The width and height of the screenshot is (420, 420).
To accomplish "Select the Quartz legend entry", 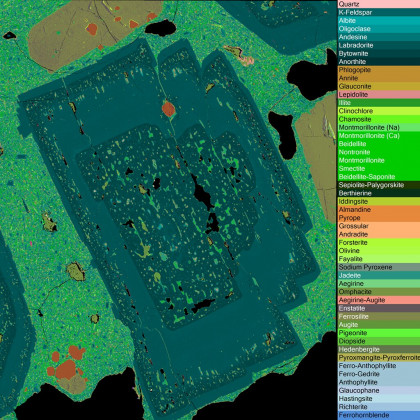I will click(x=379, y=4).
